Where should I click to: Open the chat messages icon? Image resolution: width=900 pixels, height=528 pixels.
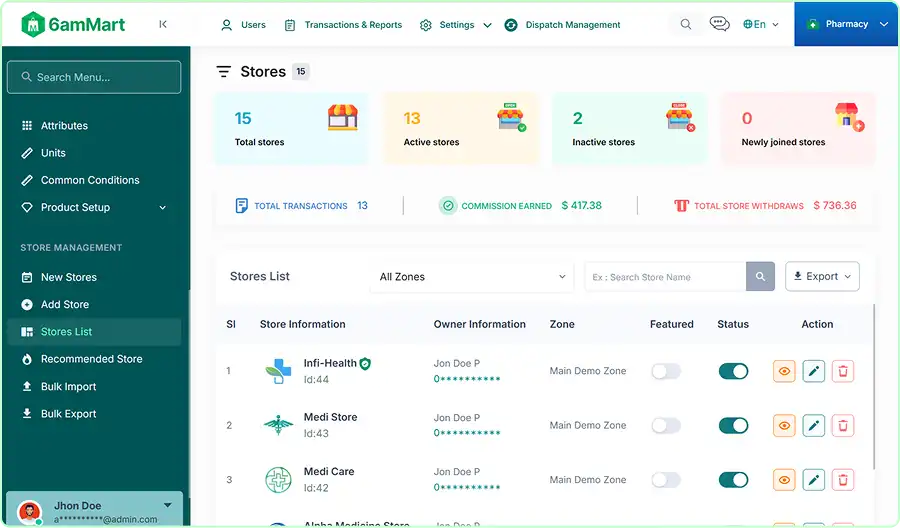coord(719,24)
